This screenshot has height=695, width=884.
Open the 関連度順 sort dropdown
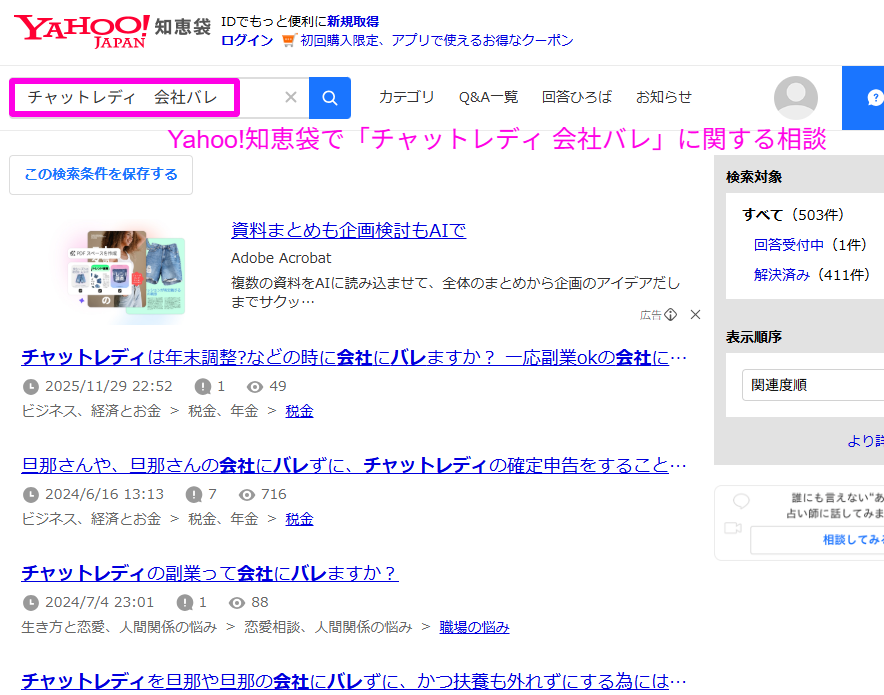click(813, 385)
